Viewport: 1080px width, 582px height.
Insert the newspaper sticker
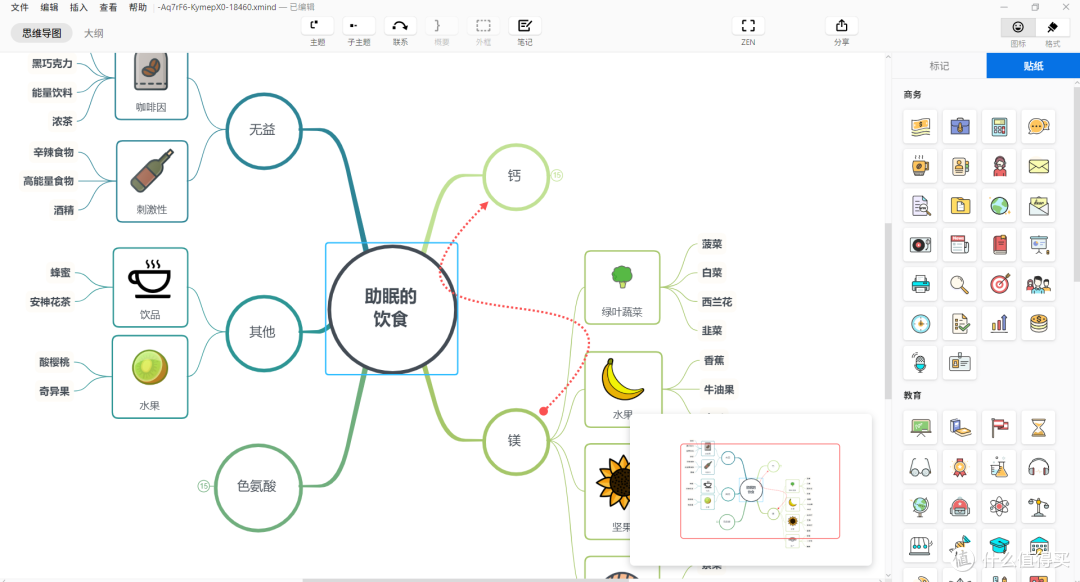959,245
